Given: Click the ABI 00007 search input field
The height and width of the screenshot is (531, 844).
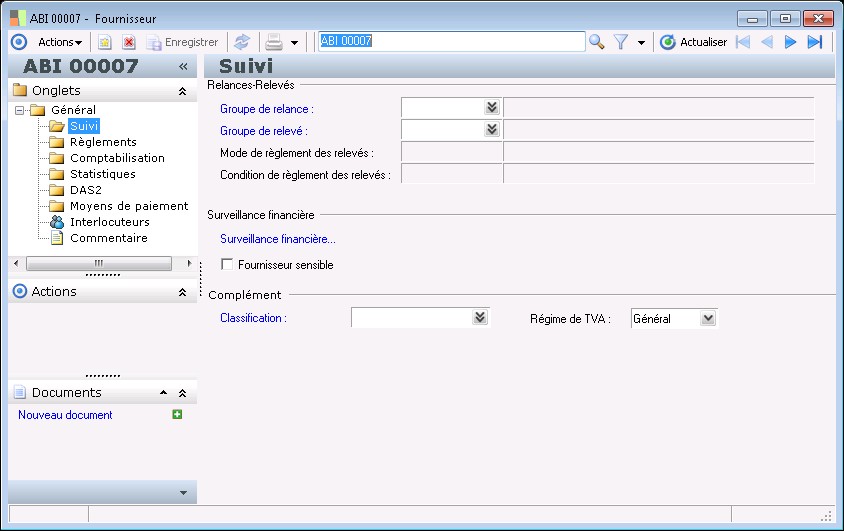Looking at the screenshot, I should pyautogui.click(x=450, y=42).
